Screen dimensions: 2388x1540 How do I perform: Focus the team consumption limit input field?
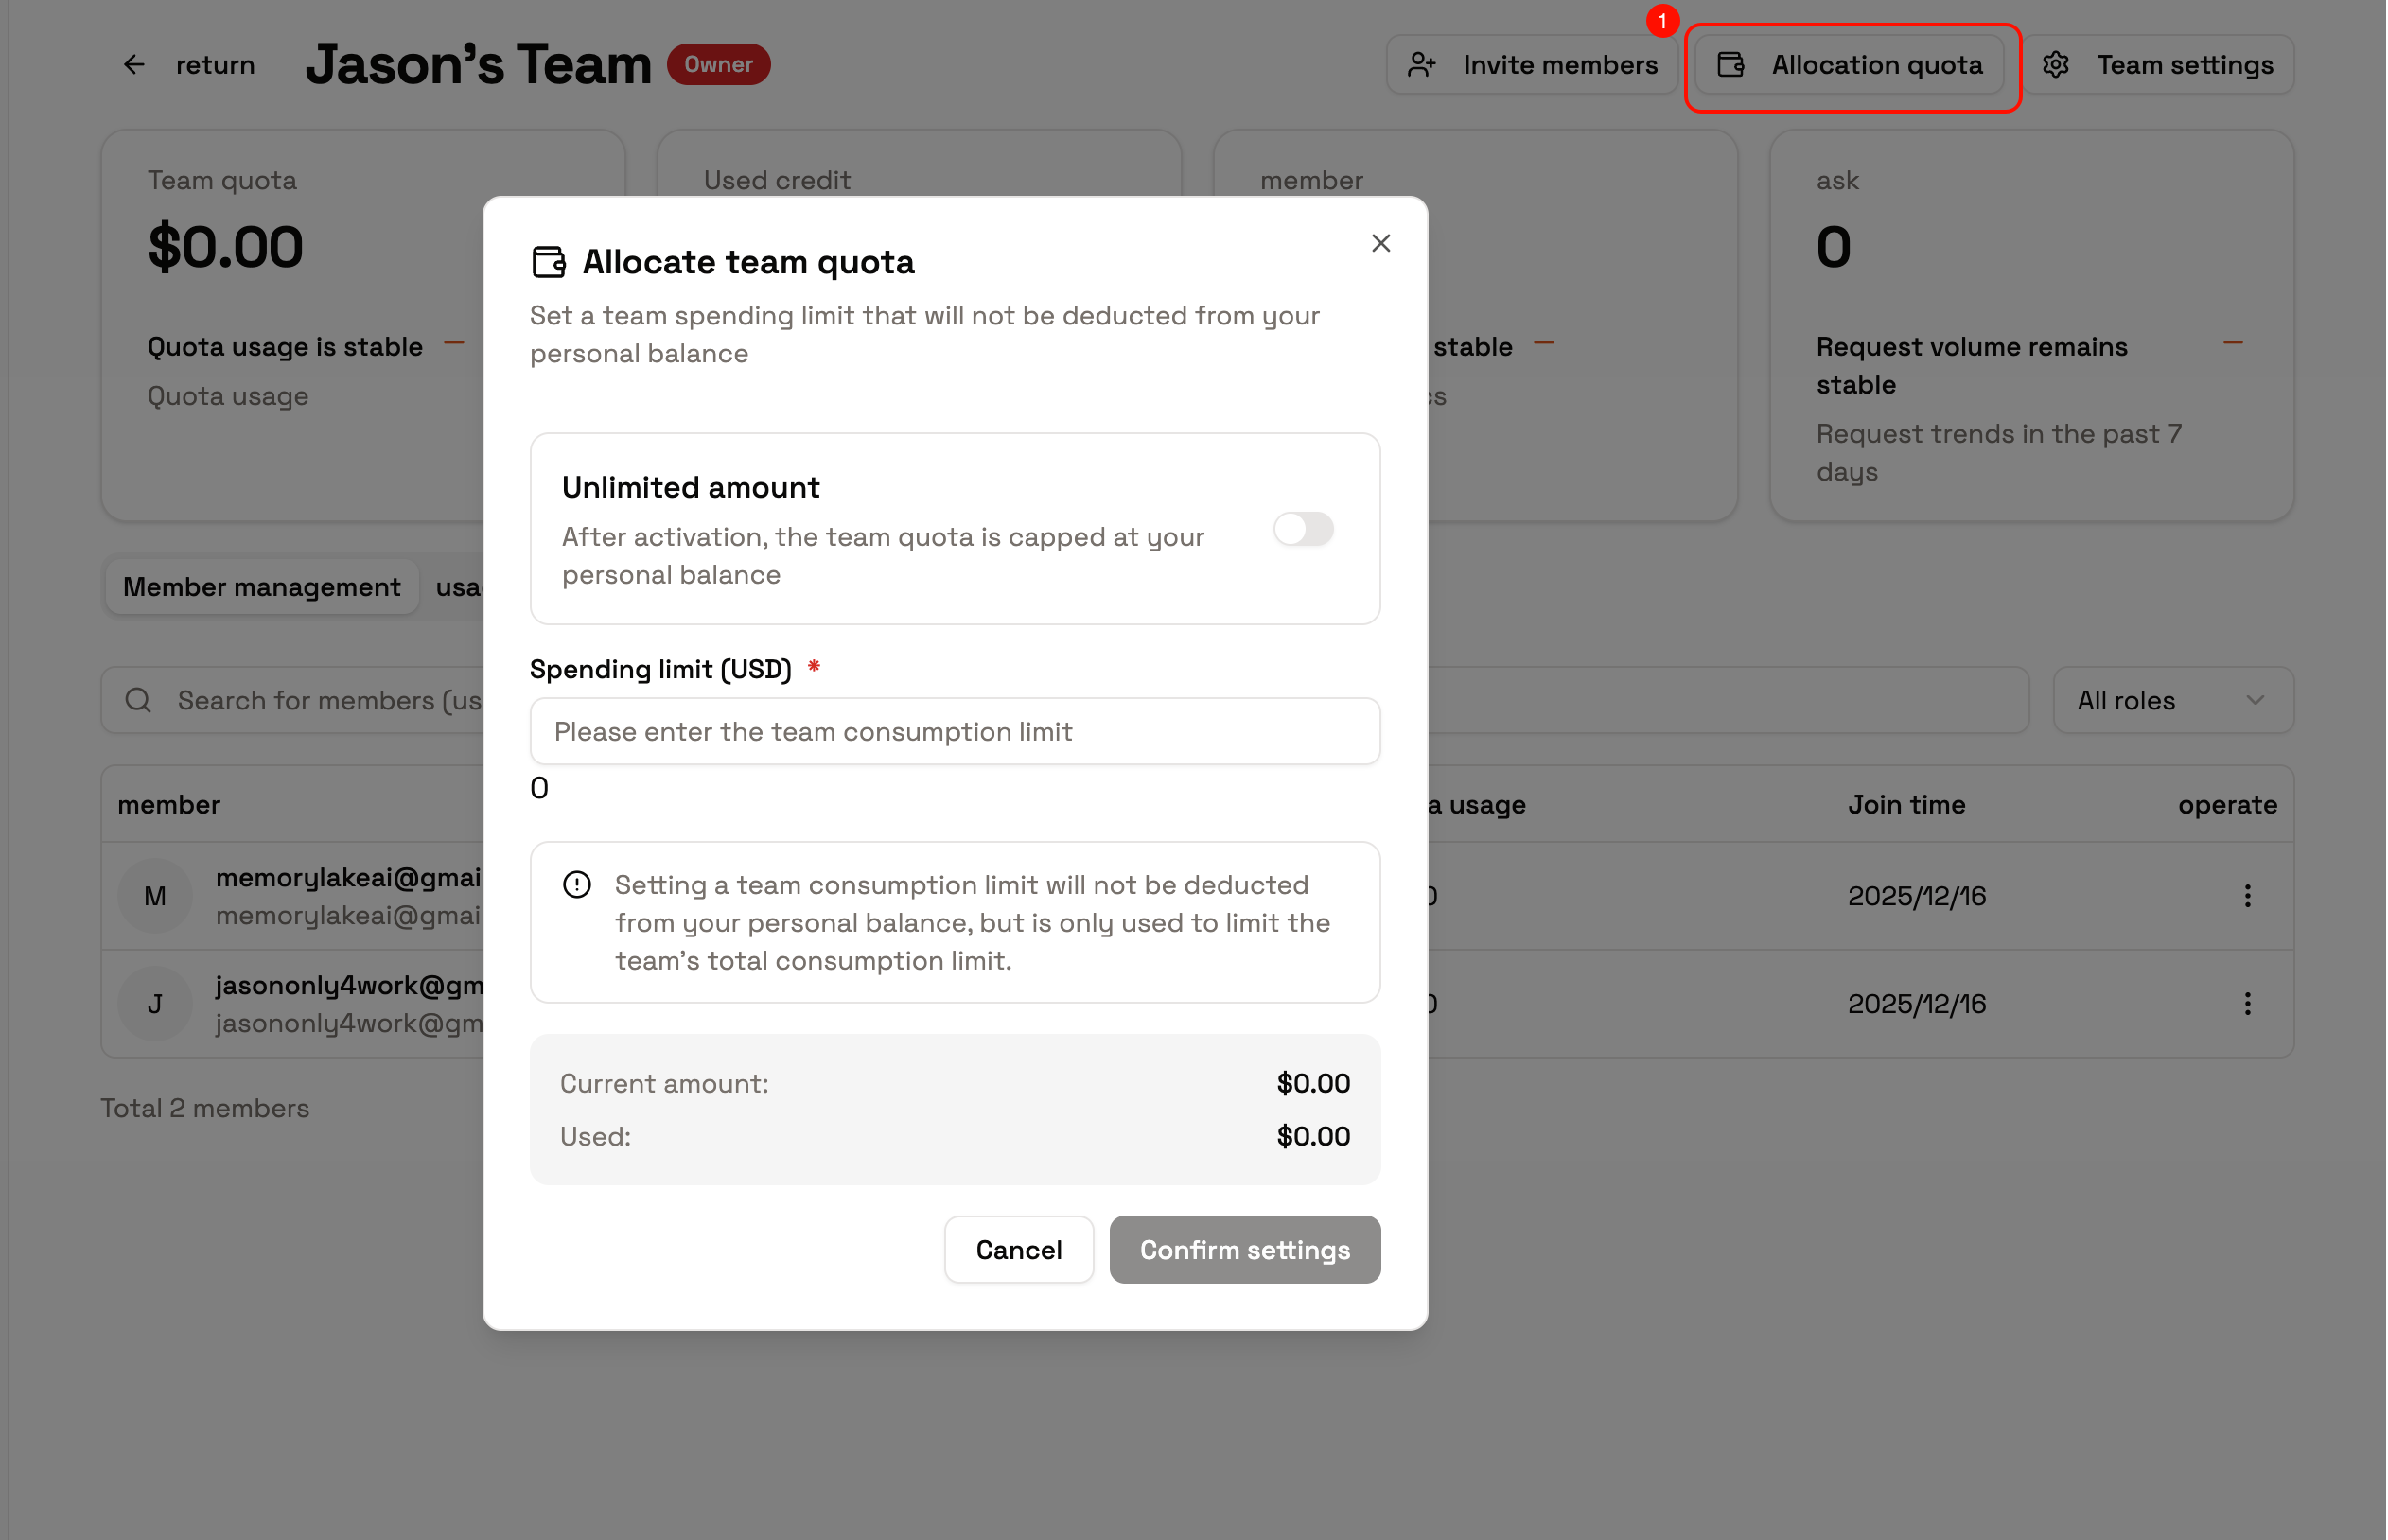954,731
